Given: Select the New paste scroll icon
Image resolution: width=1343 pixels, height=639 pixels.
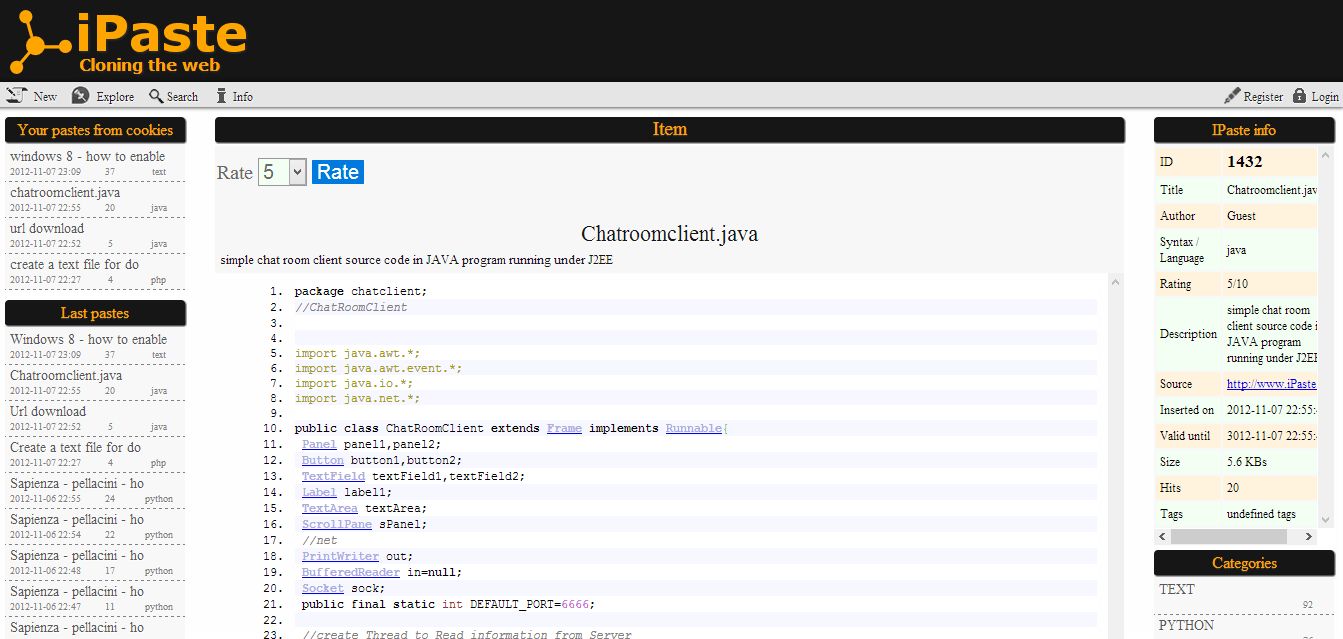Looking at the screenshot, I should click(x=16, y=95).
